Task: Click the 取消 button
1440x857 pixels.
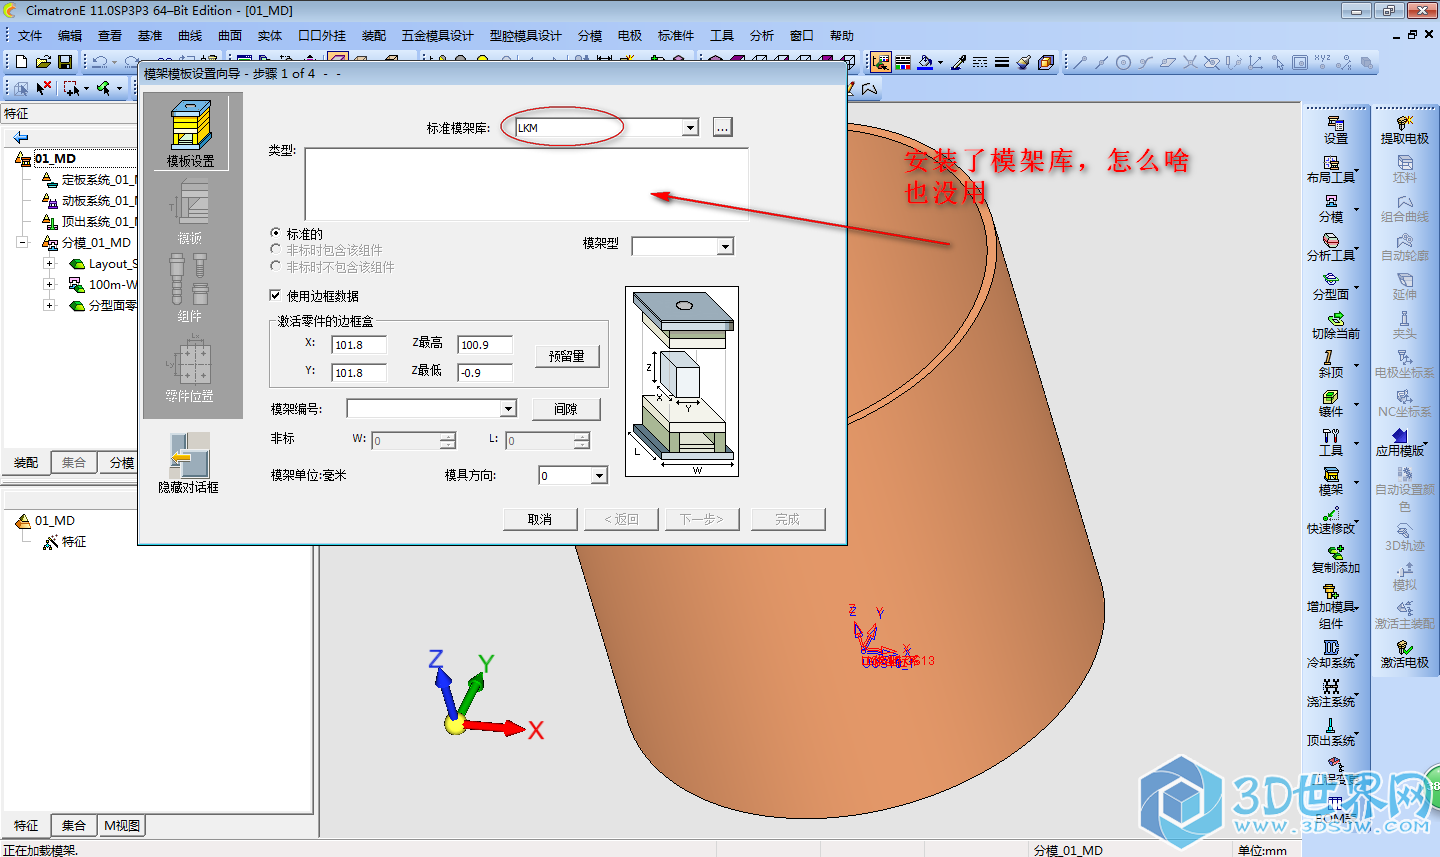Action: pyautogui.click(x=540, y=519)
